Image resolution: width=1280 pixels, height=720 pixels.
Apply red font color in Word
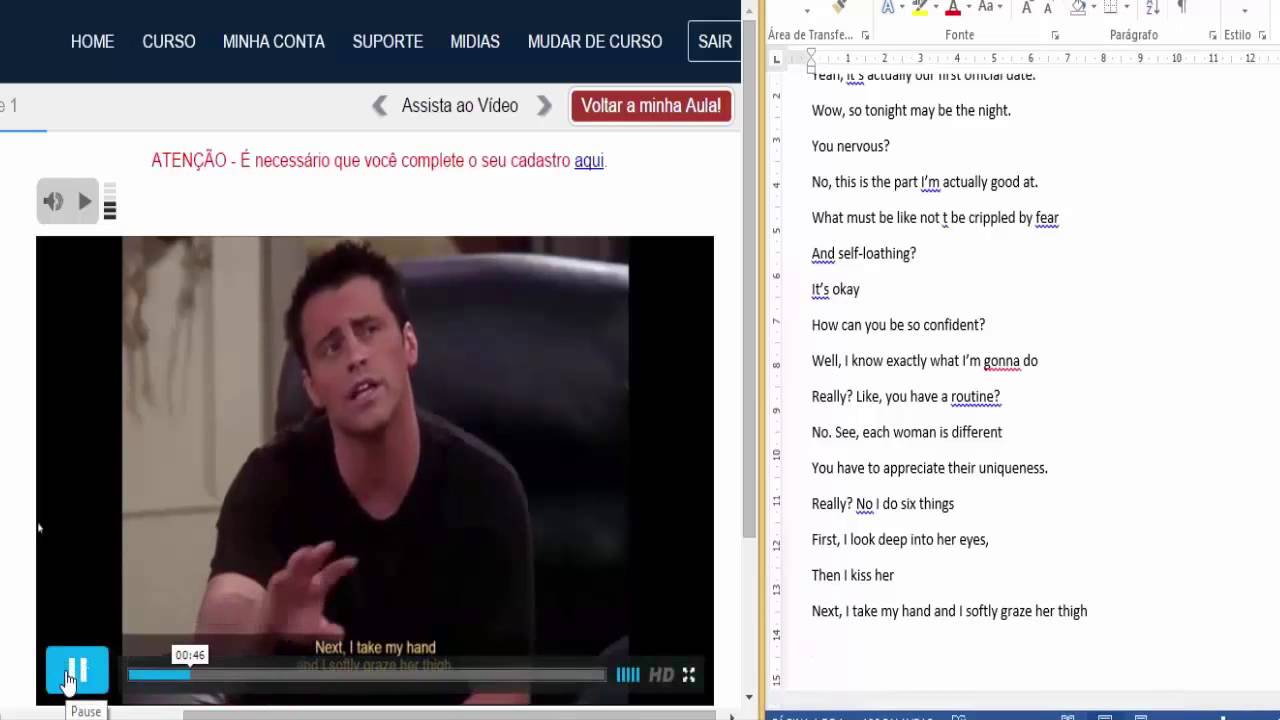[x=953, y=7]
